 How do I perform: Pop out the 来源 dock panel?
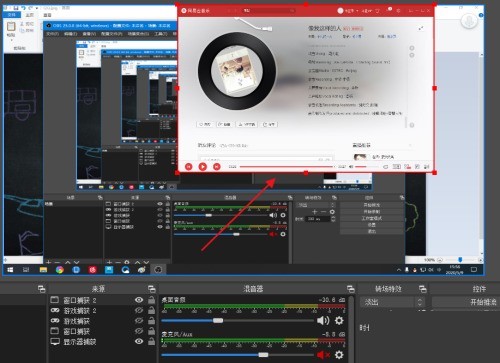tap(152, 289)
